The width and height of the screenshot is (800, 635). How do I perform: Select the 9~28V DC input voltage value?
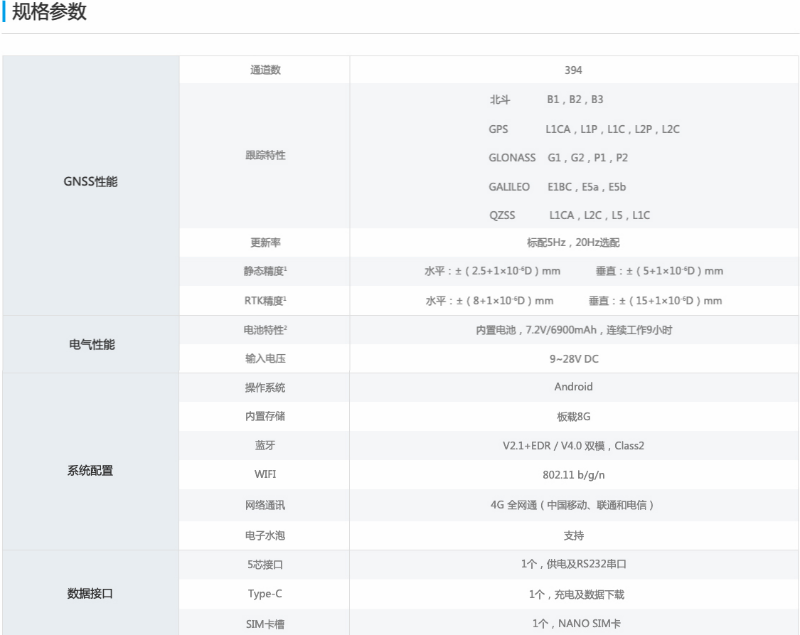(x=573, y=358)
